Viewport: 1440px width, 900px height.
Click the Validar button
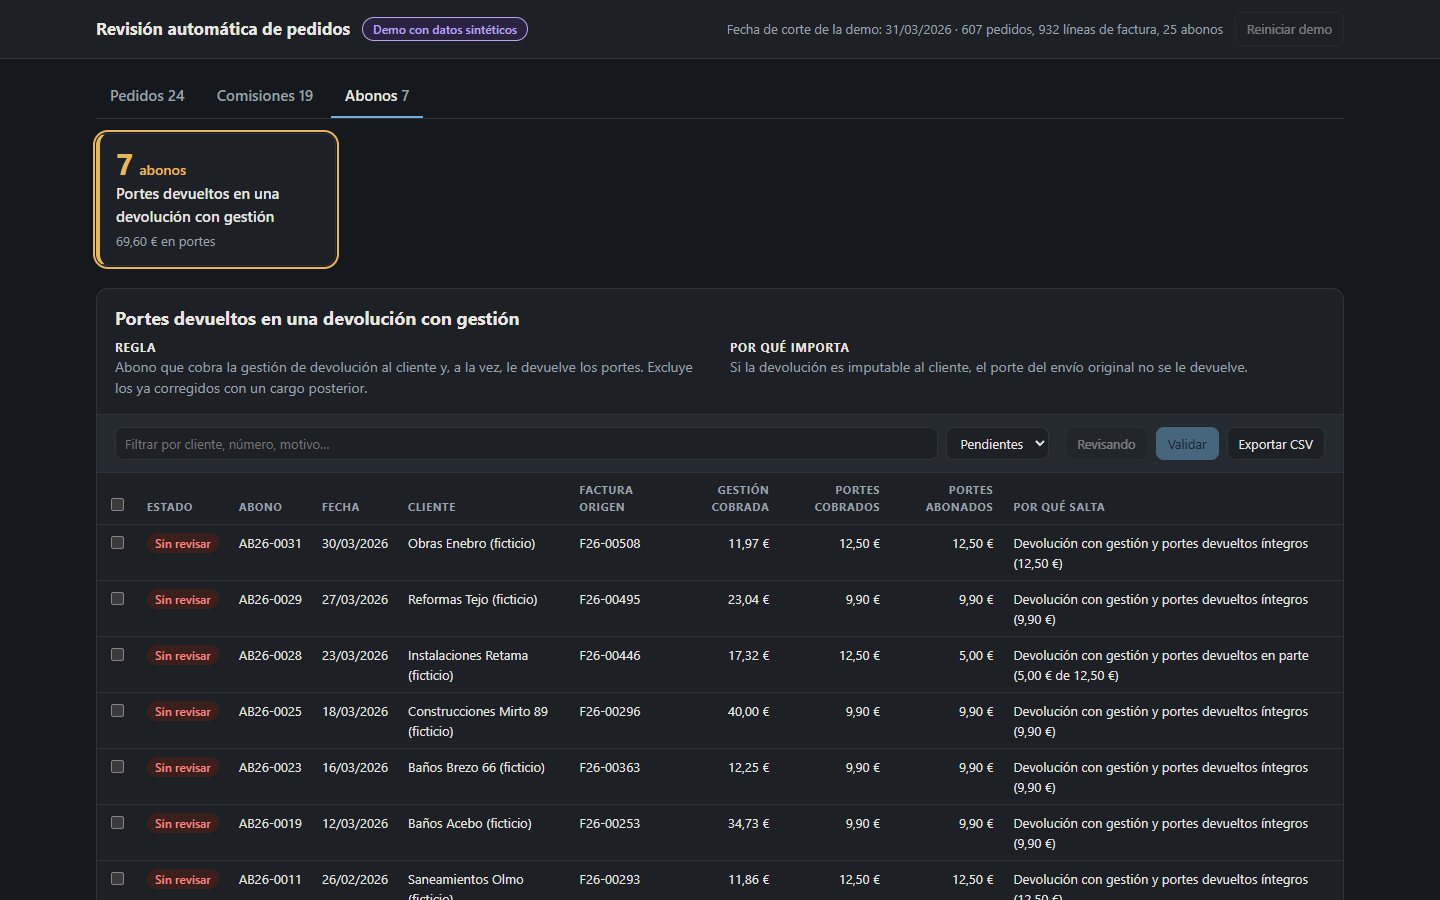[x=1187, y=444]
